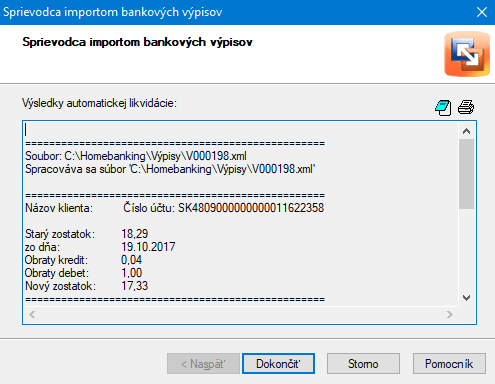Click the orange import wizard logo
The width and height of the screenshot is (495, 384).
coord(467,54)
